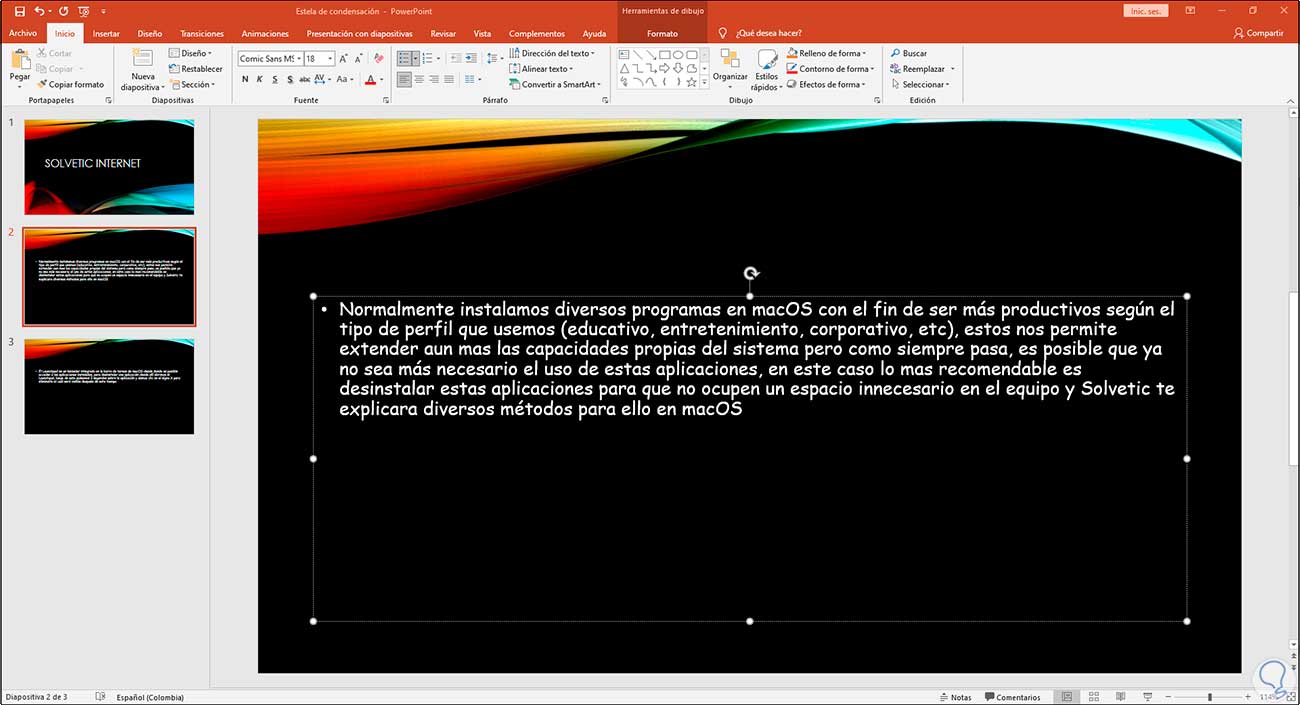Image resolution: width=1300 pixels, height=705 pixels.
Task: Click the Pegar paste icon
Action: coord(20,59)
